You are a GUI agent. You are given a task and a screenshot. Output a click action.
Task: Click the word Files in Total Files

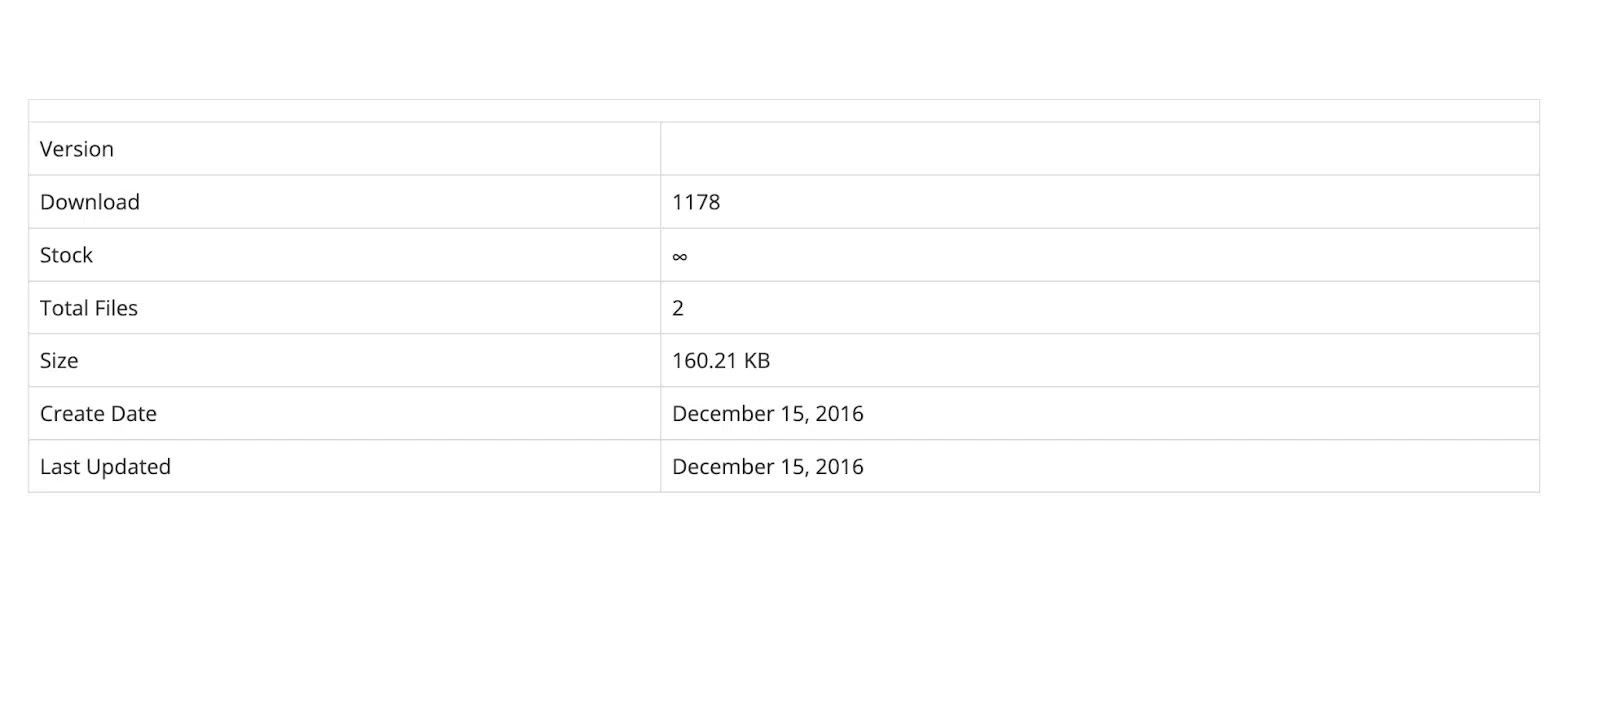(115, 308)
